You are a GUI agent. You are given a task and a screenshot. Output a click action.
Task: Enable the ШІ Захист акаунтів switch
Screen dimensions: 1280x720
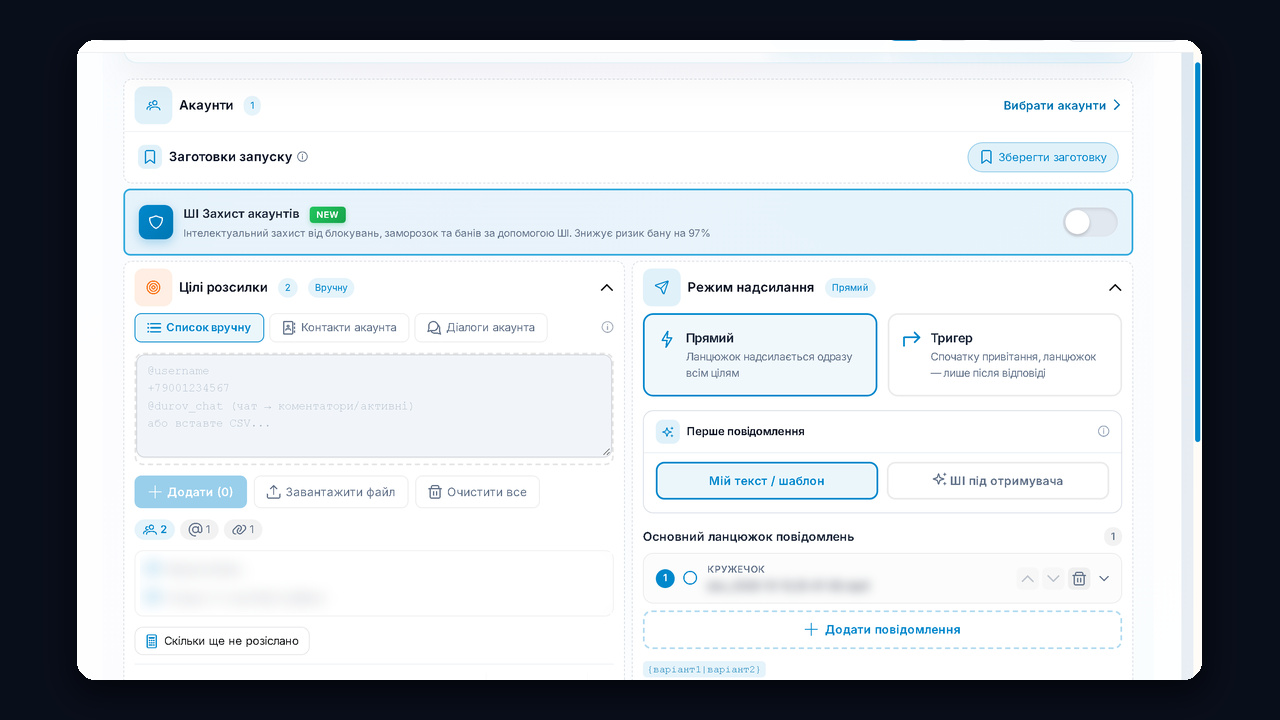click(x=1090, y=222)
